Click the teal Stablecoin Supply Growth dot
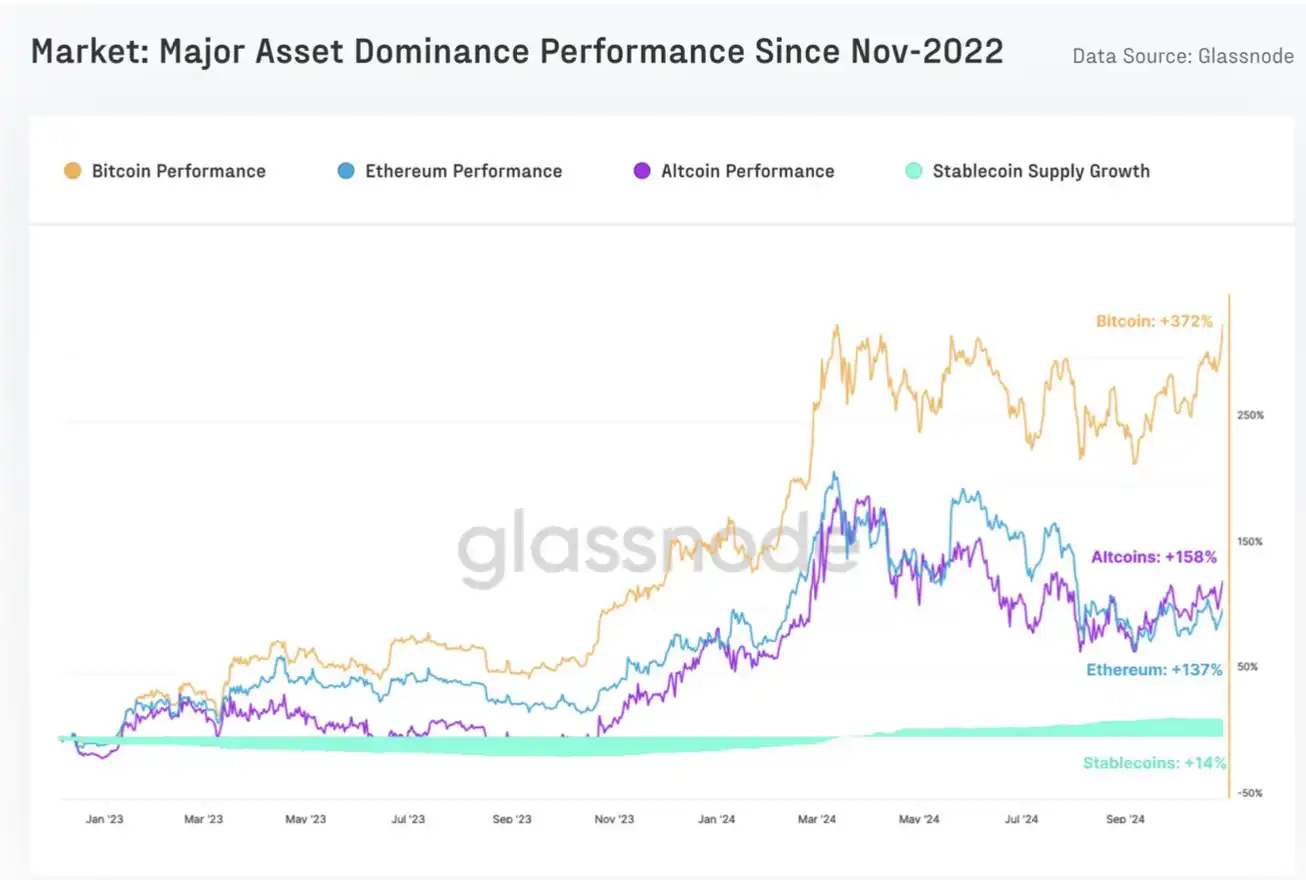Image resolution: width=1306 pixels, height=880 pixels. pyautogui.click(x=913, y=171)
